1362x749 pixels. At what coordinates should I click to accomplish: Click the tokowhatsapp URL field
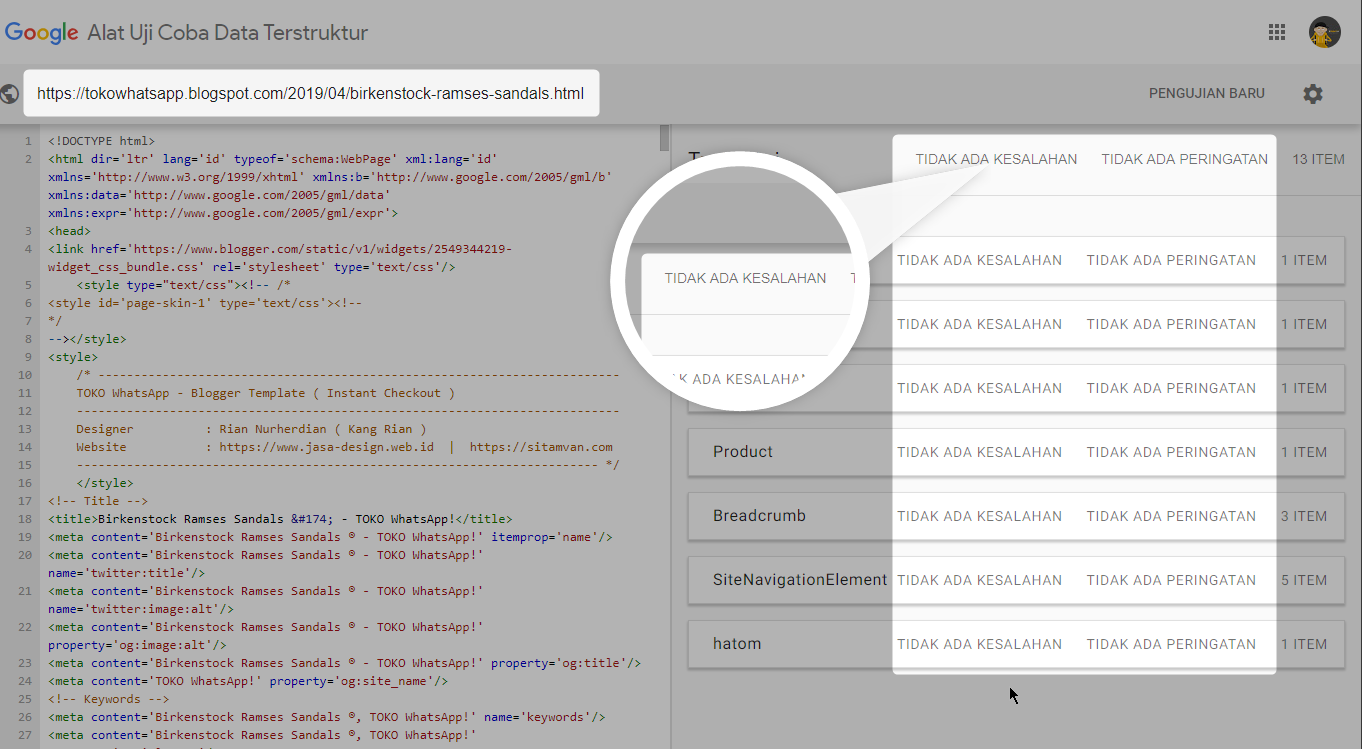coord(311,93)
